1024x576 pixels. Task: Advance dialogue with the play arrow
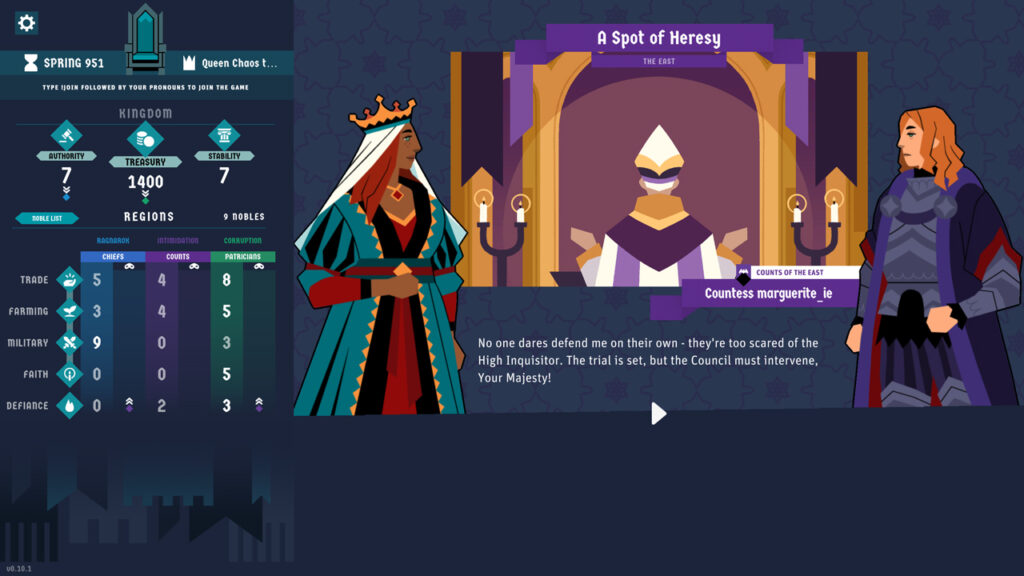tap(658, 413)
